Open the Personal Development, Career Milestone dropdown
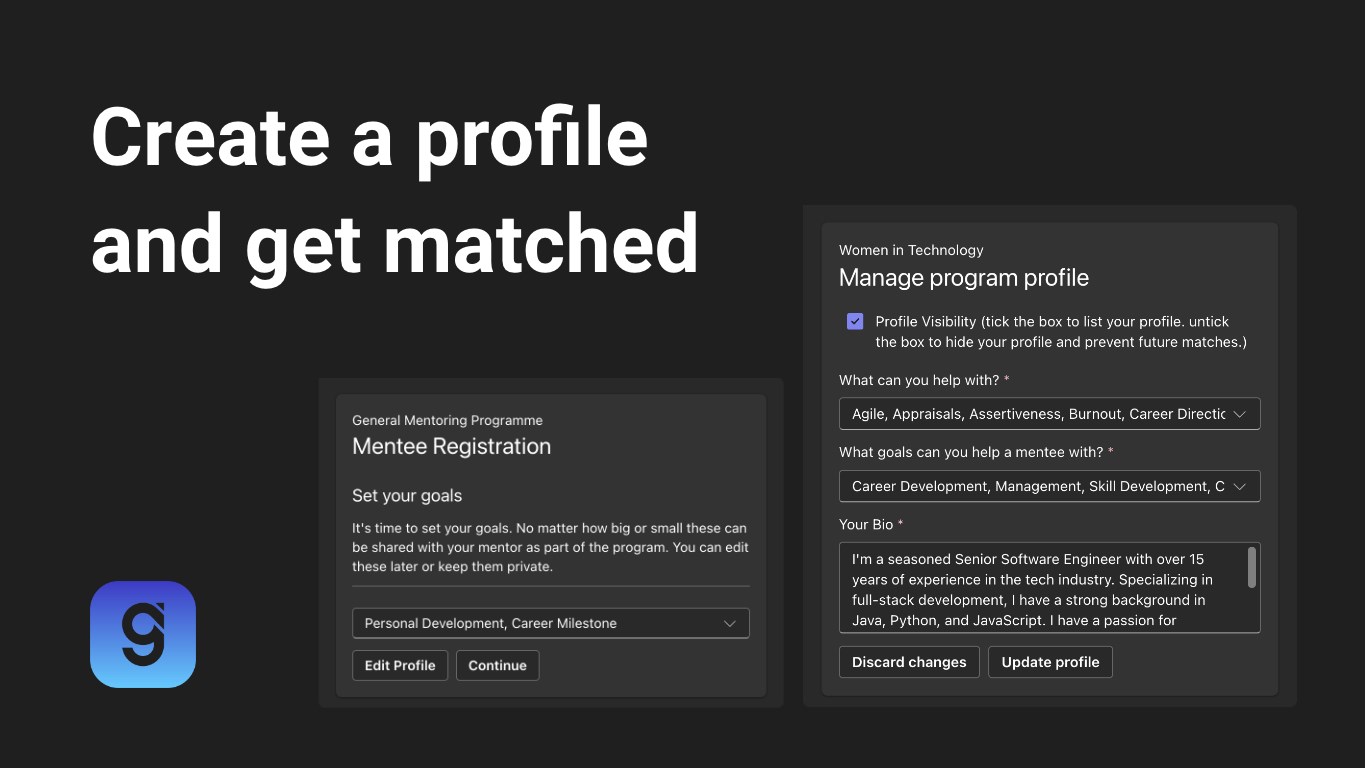This screenshot has width=1366, height=768. [550, 623]
